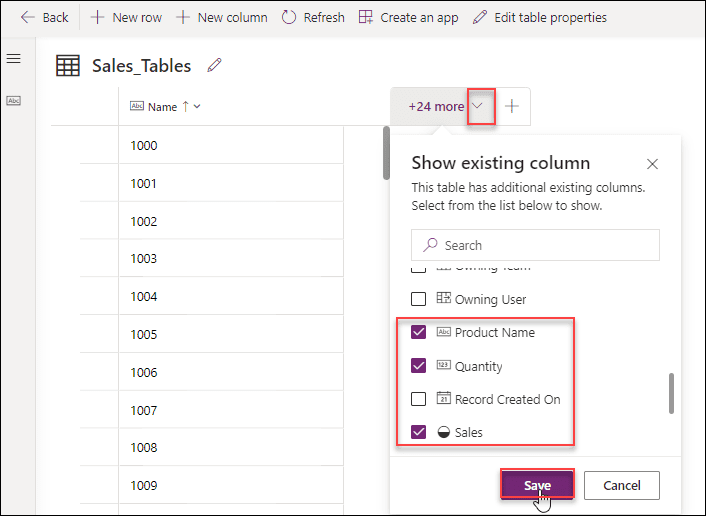
Task: Save the selected columns
Action: (537, 485)
